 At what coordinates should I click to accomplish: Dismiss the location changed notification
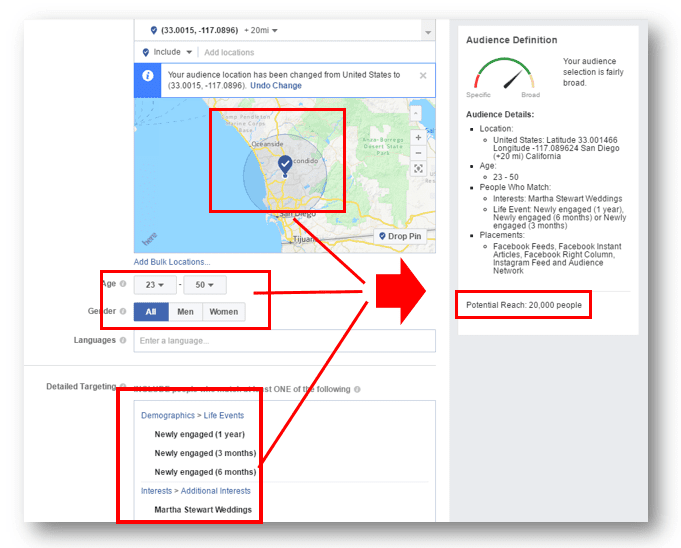[x=423, y=76]
